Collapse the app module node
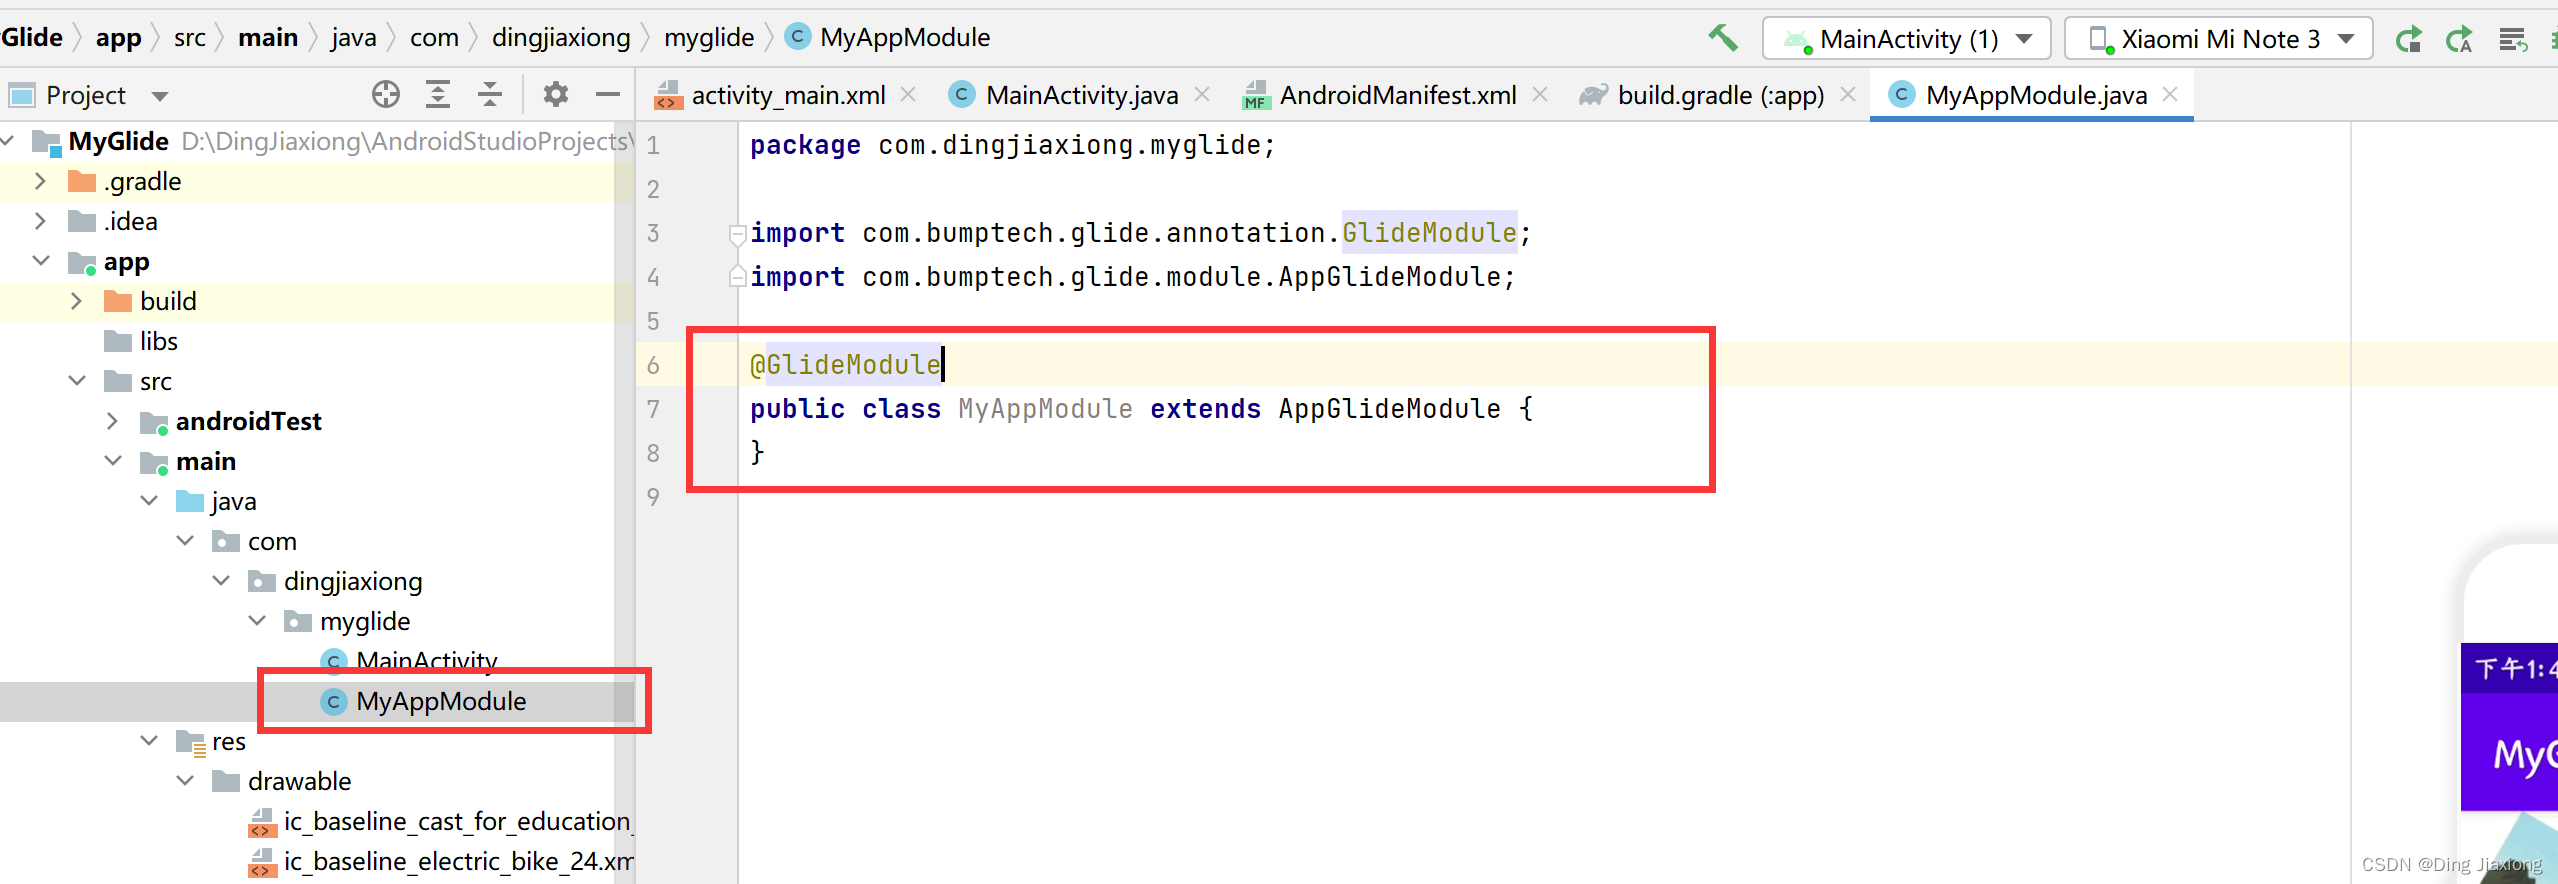This screenshot has height=884, width=2558. [x=41, y=261]
